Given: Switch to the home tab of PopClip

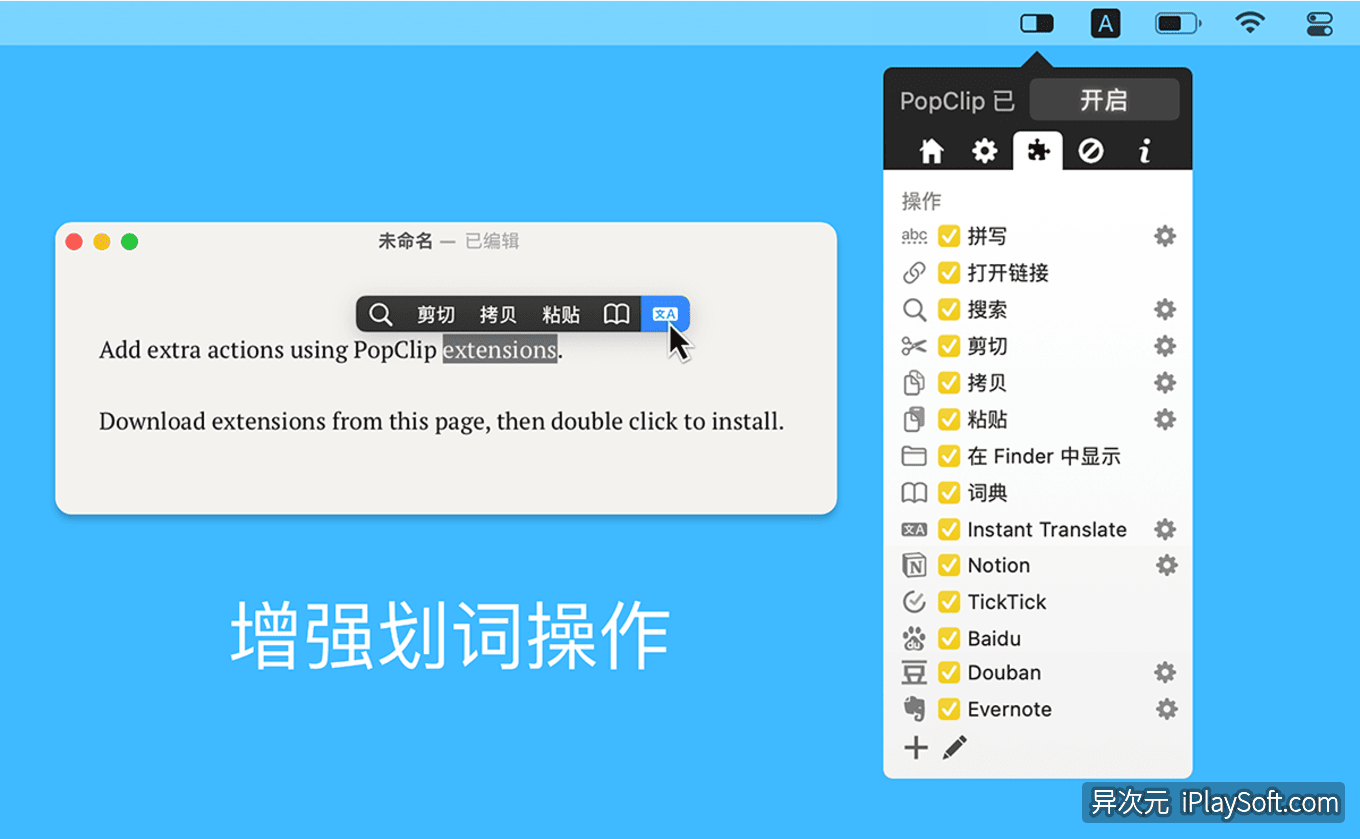Looking at the screenshot, I should [x=931, y=150].
